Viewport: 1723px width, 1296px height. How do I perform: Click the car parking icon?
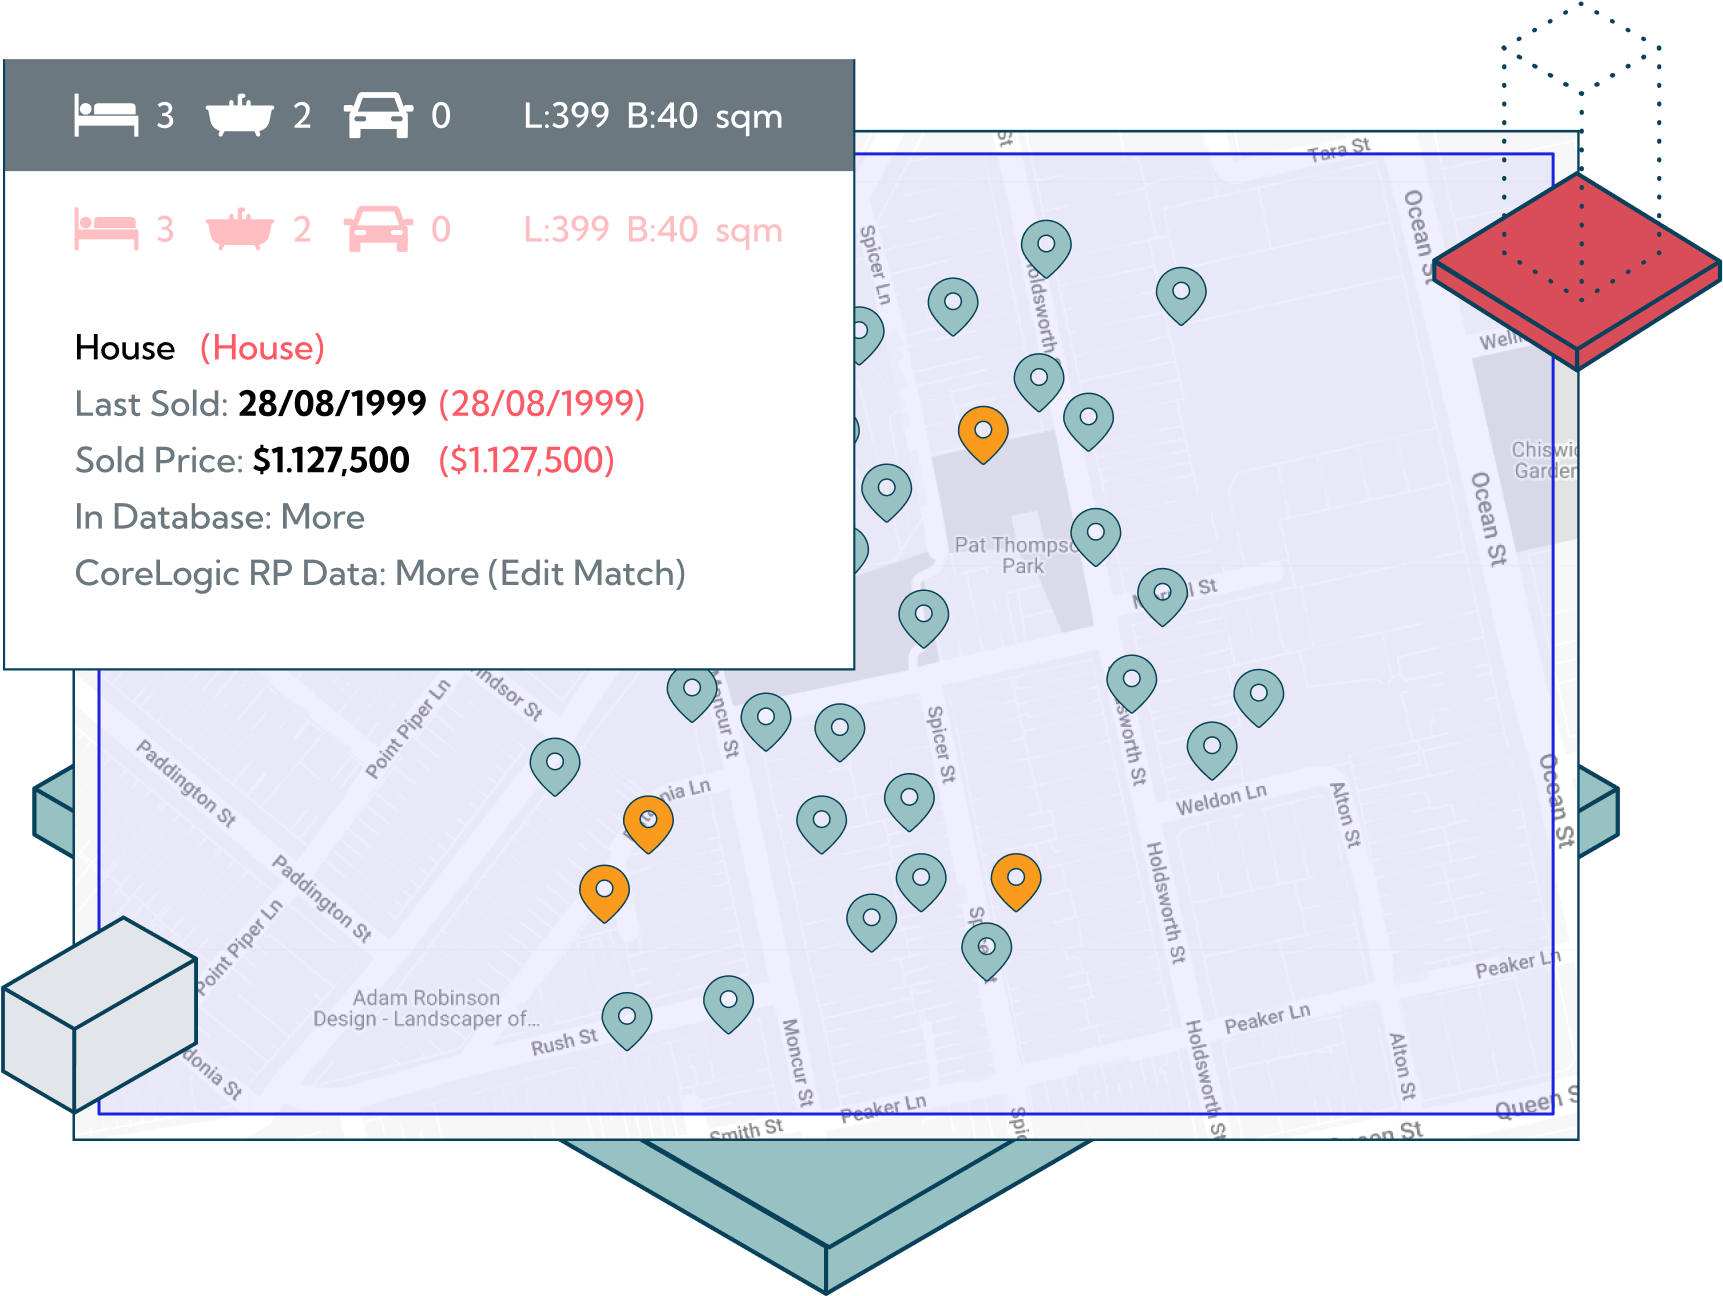click(x=377, y=113)
